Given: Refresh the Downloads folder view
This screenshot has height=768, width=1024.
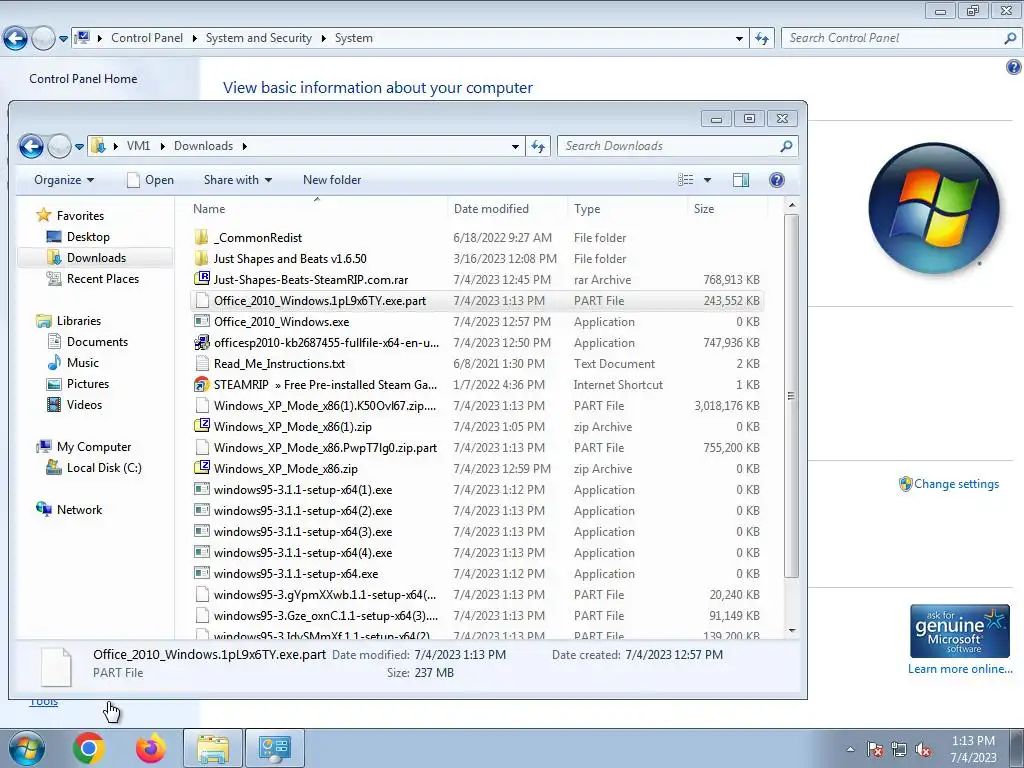Looking at the screenshot, I should coord(538,146).
